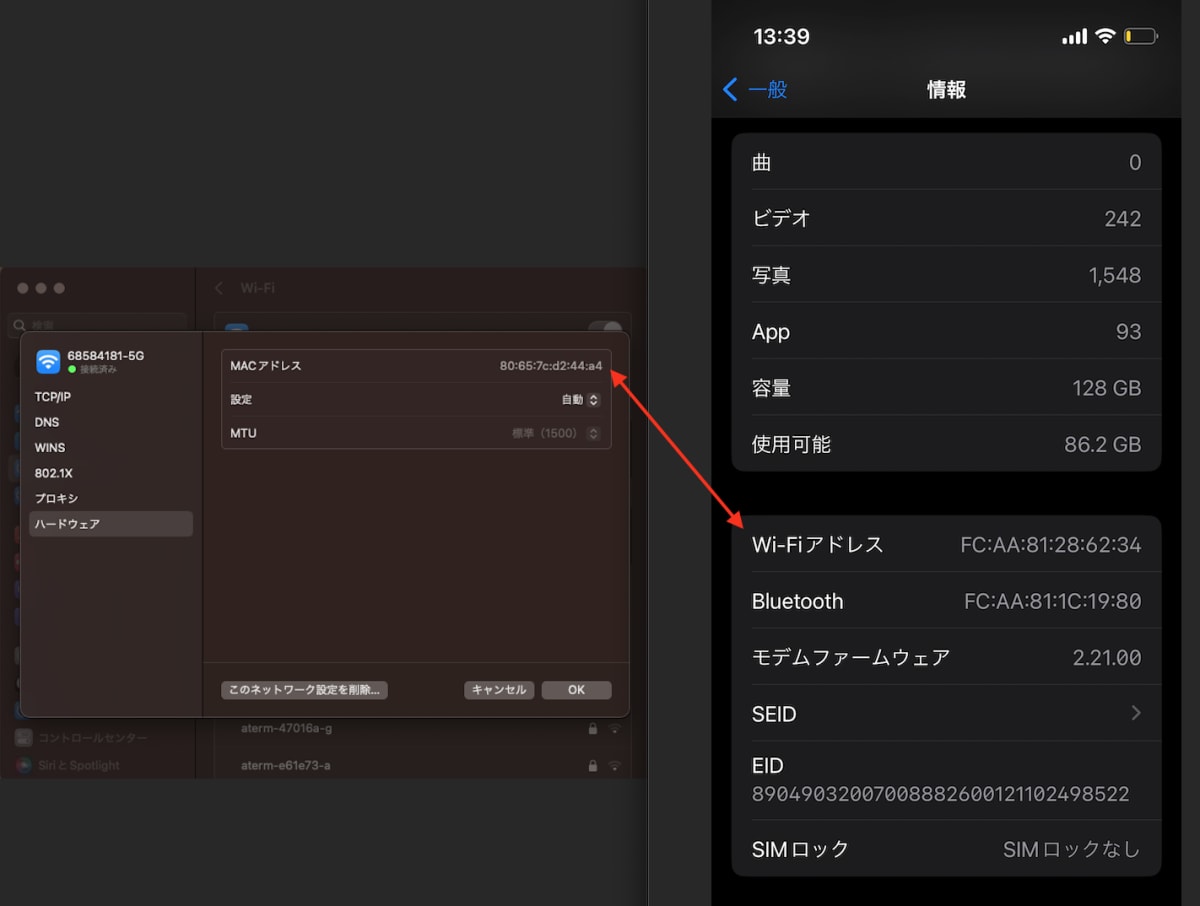Click the コントロールセンター sidebar icon

point(24,738)
